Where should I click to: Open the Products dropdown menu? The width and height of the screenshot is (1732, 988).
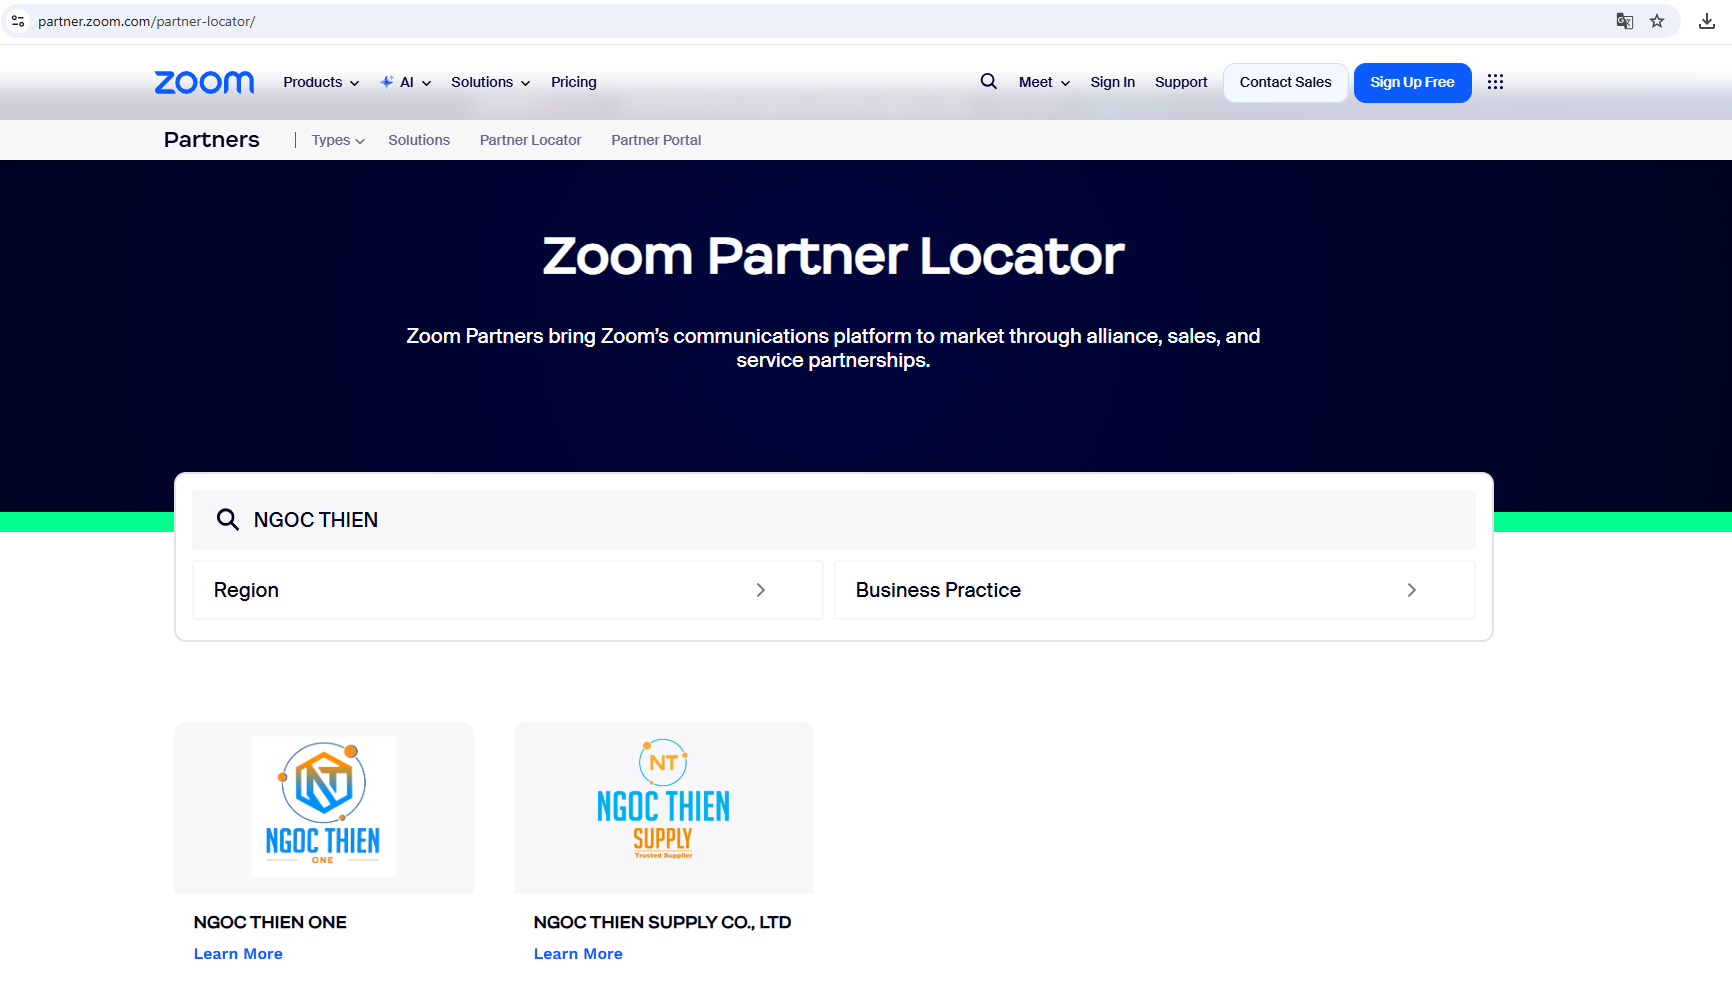[x=320, y=82]
